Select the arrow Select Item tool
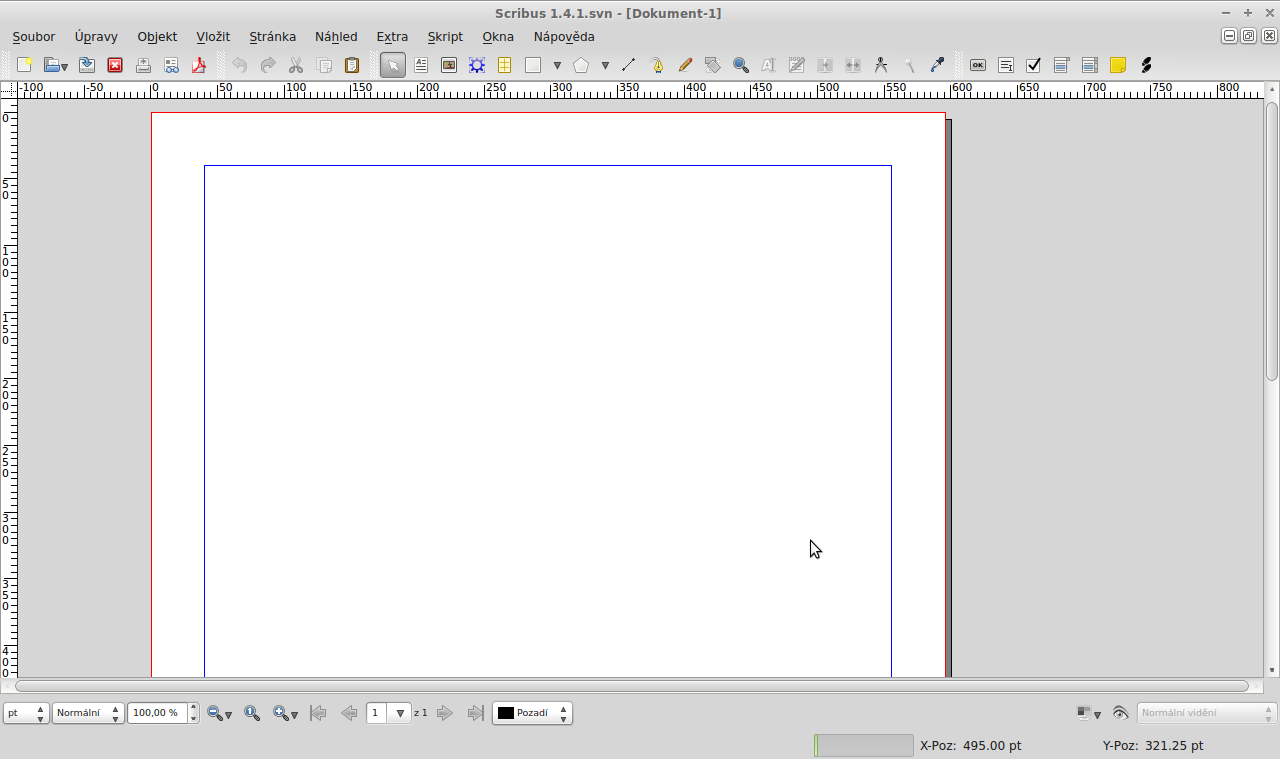This screenshot has width=1280, height=759. click(393, 65)
